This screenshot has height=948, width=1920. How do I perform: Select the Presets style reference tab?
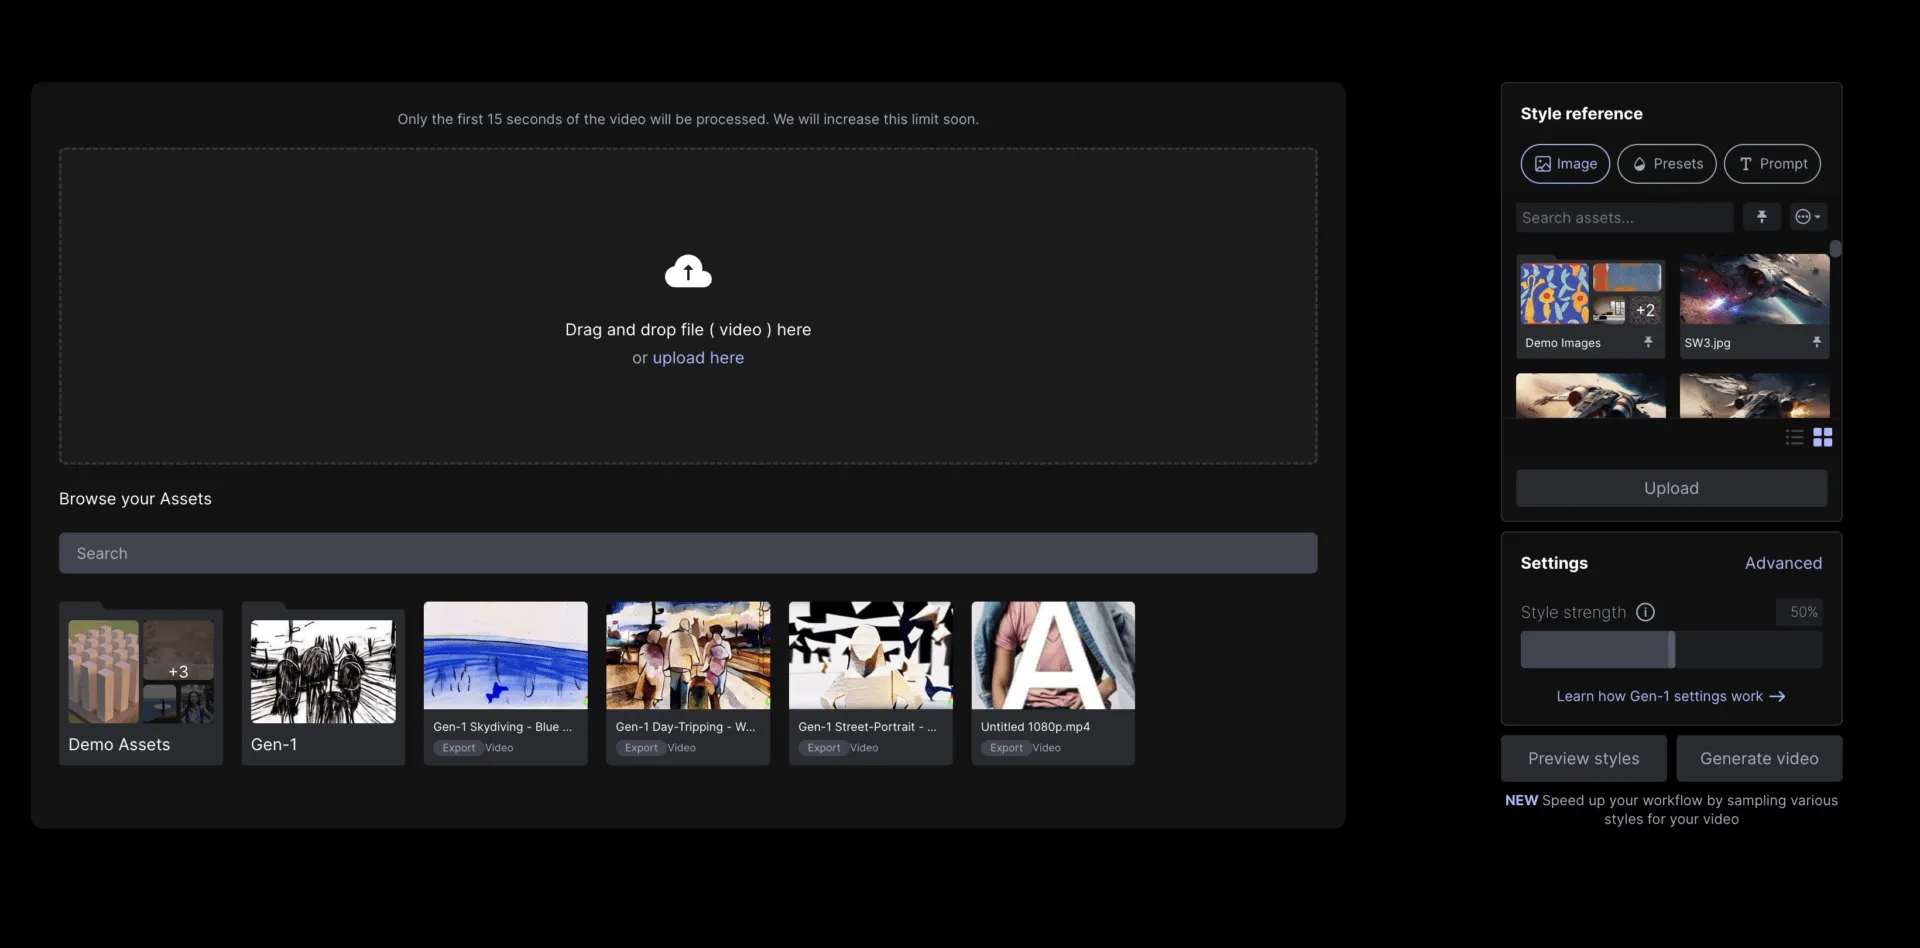(x=1667, y=164)
